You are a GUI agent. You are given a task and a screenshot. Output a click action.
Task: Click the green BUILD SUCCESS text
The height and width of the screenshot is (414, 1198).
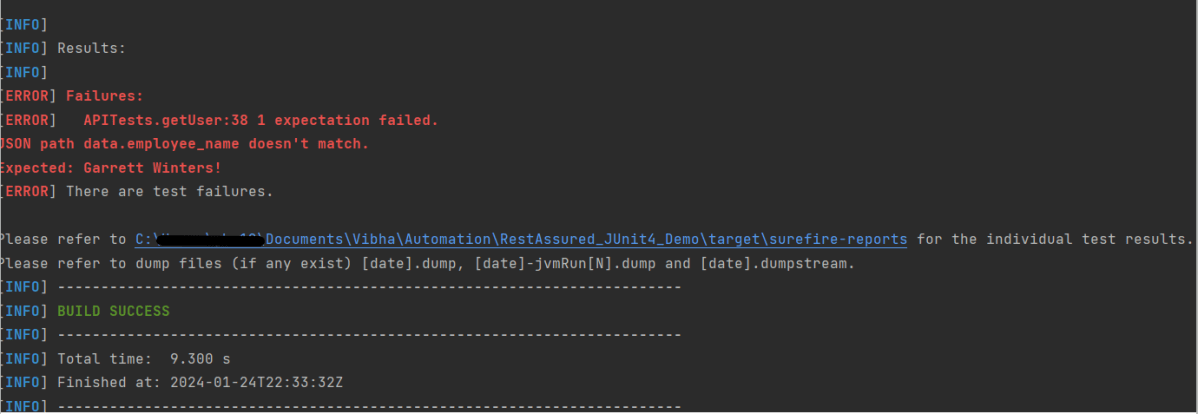coord(113,311)
